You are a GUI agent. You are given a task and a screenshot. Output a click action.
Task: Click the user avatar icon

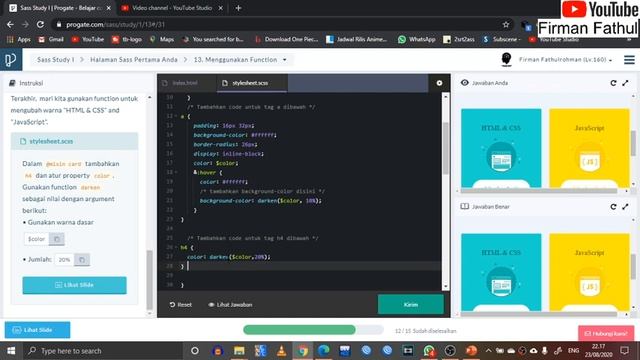click(x=506, y=60)
